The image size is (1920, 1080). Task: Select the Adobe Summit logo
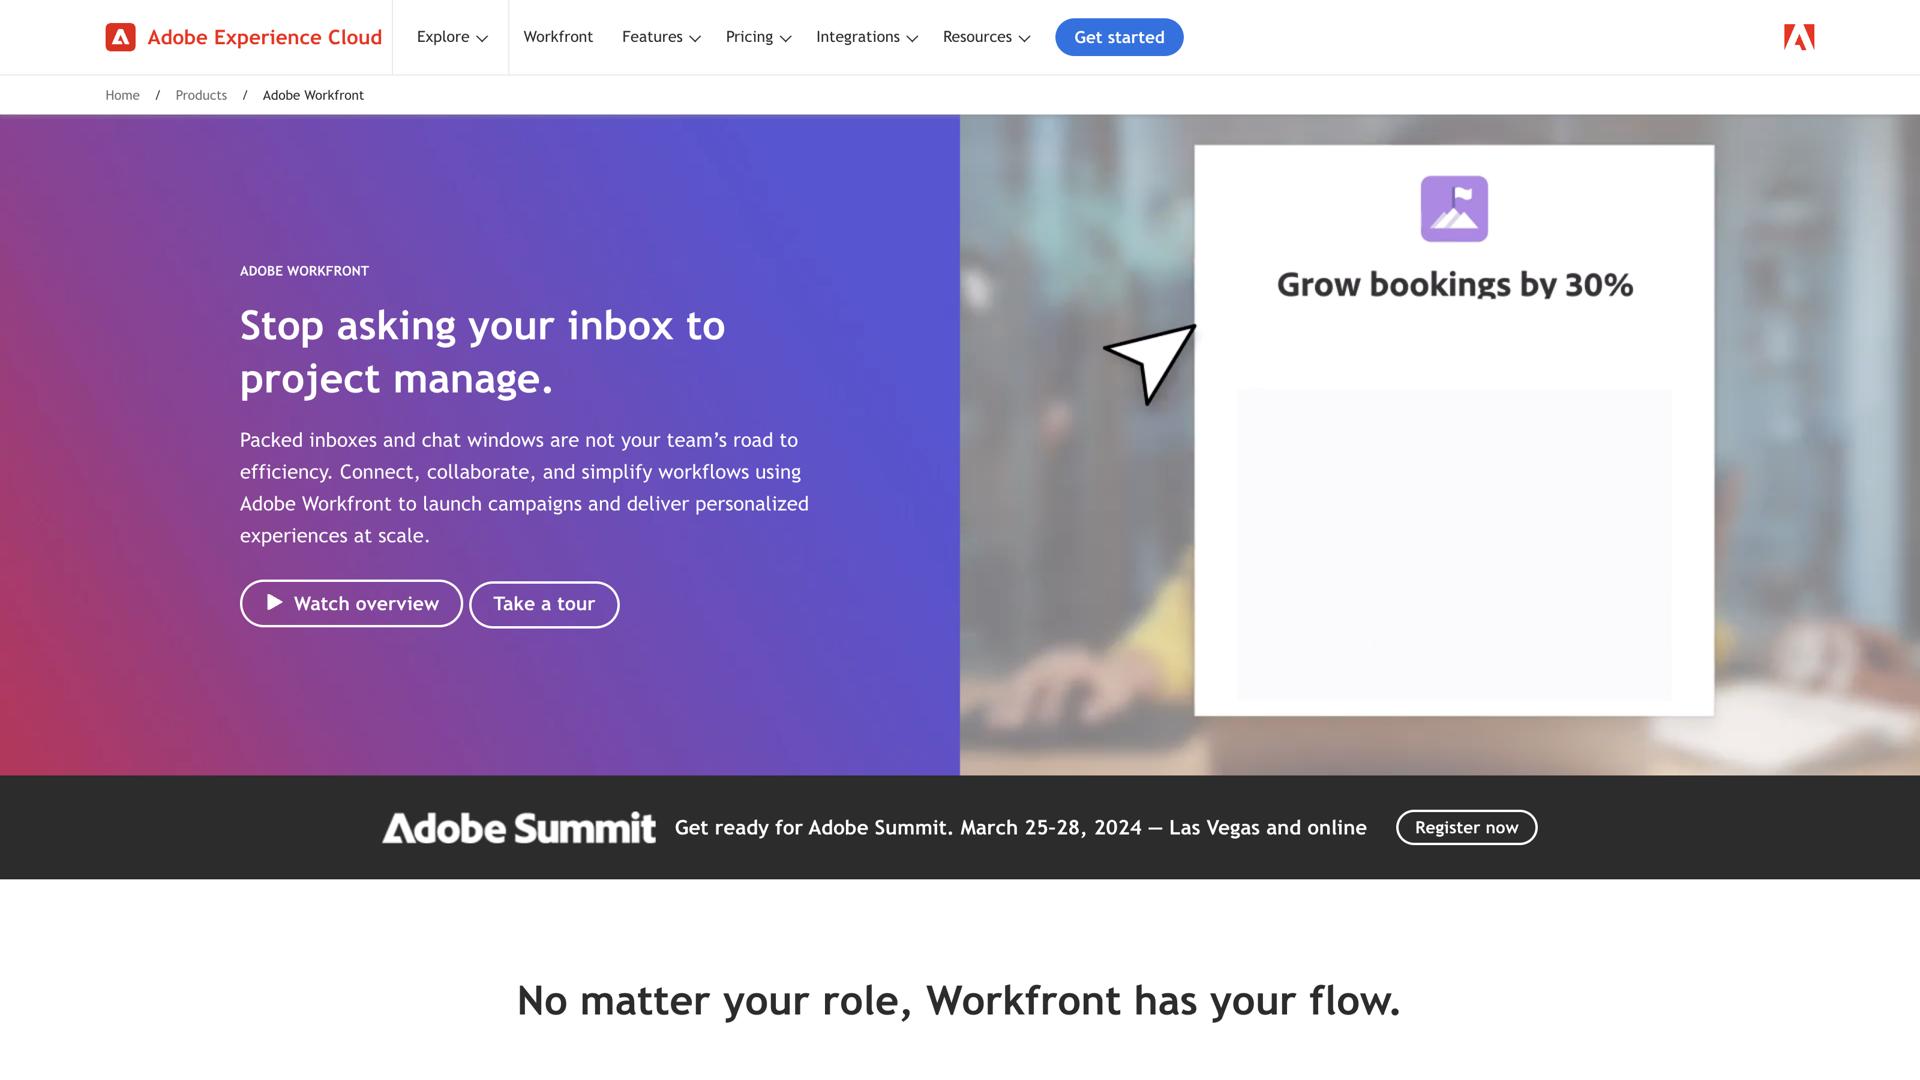pyautogui.click(x=518, y=827)
